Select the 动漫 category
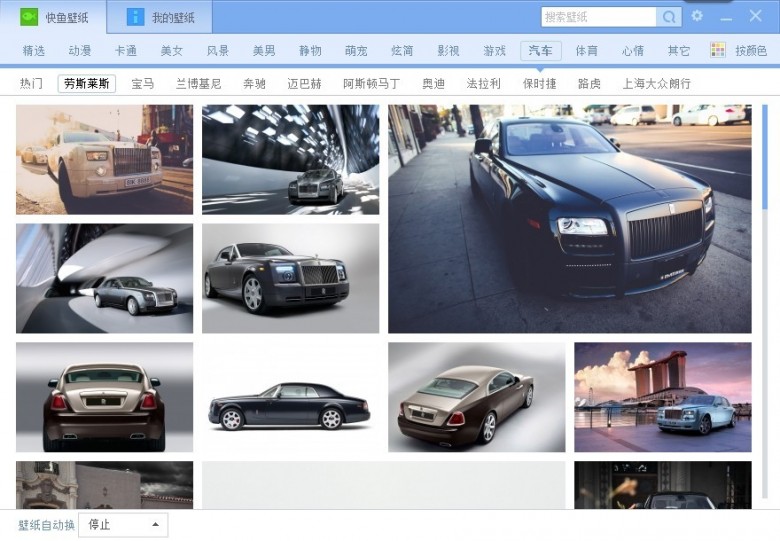Viewport: 780px width, 541px height. [x=80, y=51]
